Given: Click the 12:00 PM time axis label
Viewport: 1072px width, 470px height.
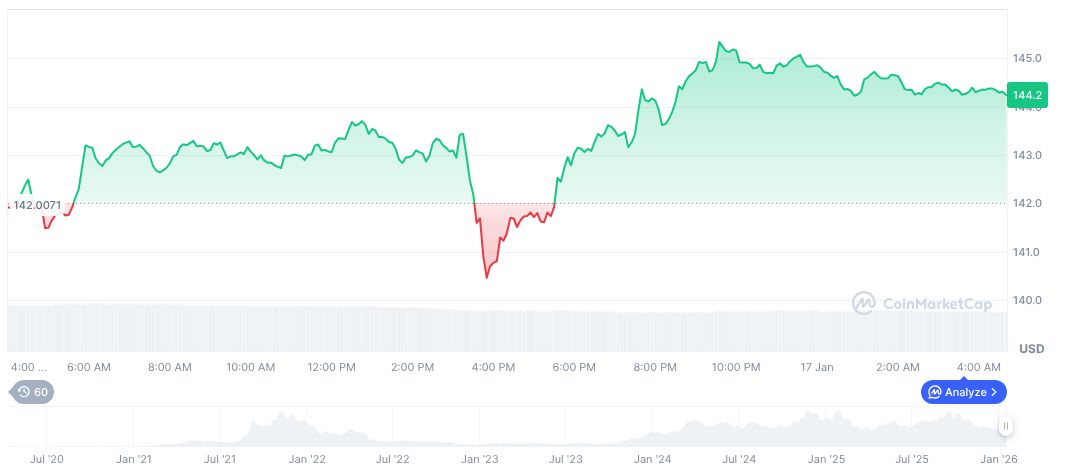Looking at the screenshot, I should (331, 367).
